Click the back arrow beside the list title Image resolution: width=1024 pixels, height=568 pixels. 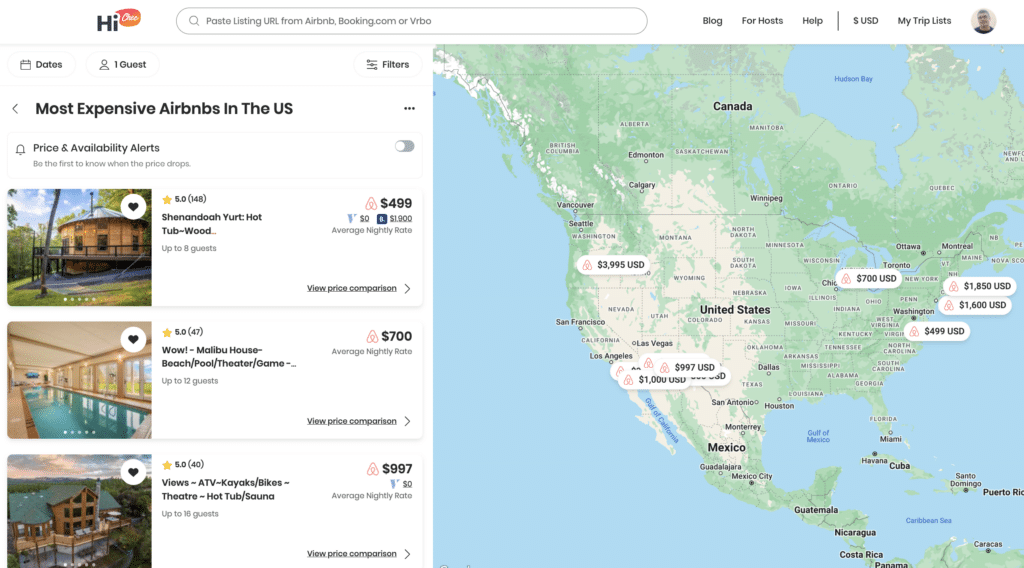coord(15,109)
